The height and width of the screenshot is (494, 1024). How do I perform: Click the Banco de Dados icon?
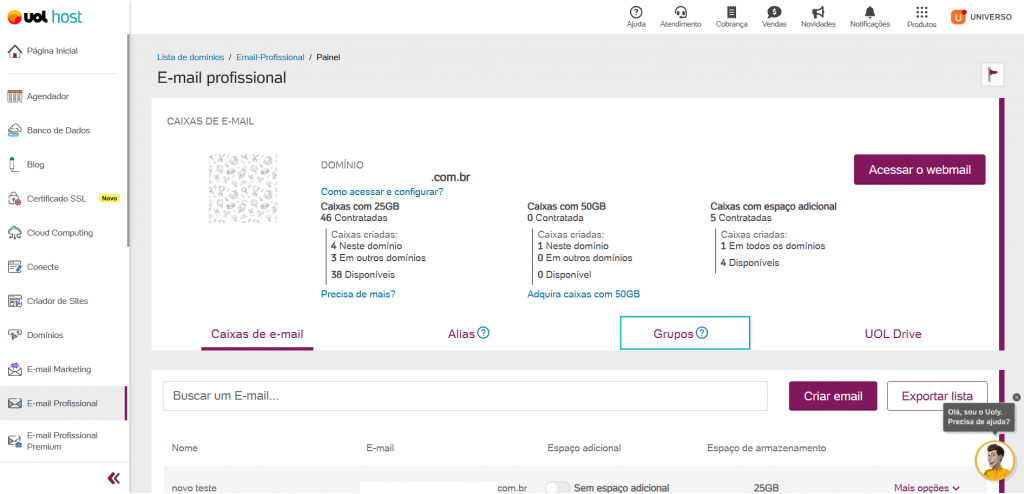(14, 130)
